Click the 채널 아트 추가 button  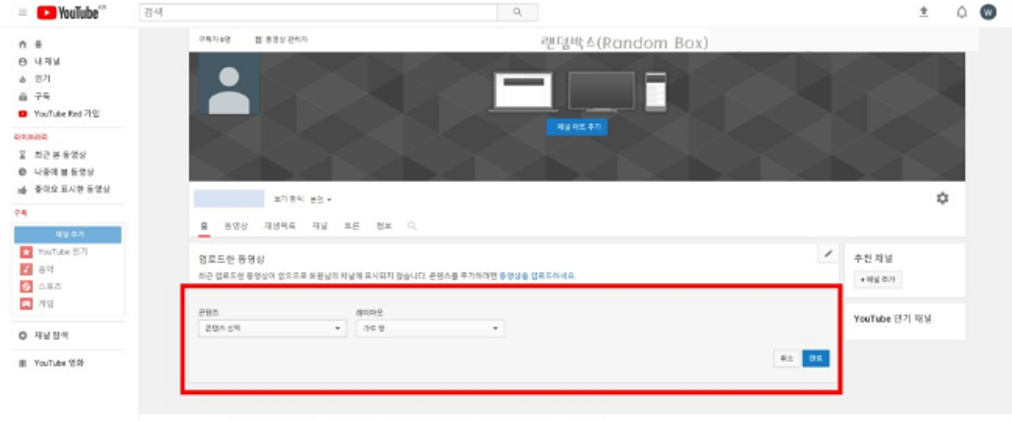[577, 127]
